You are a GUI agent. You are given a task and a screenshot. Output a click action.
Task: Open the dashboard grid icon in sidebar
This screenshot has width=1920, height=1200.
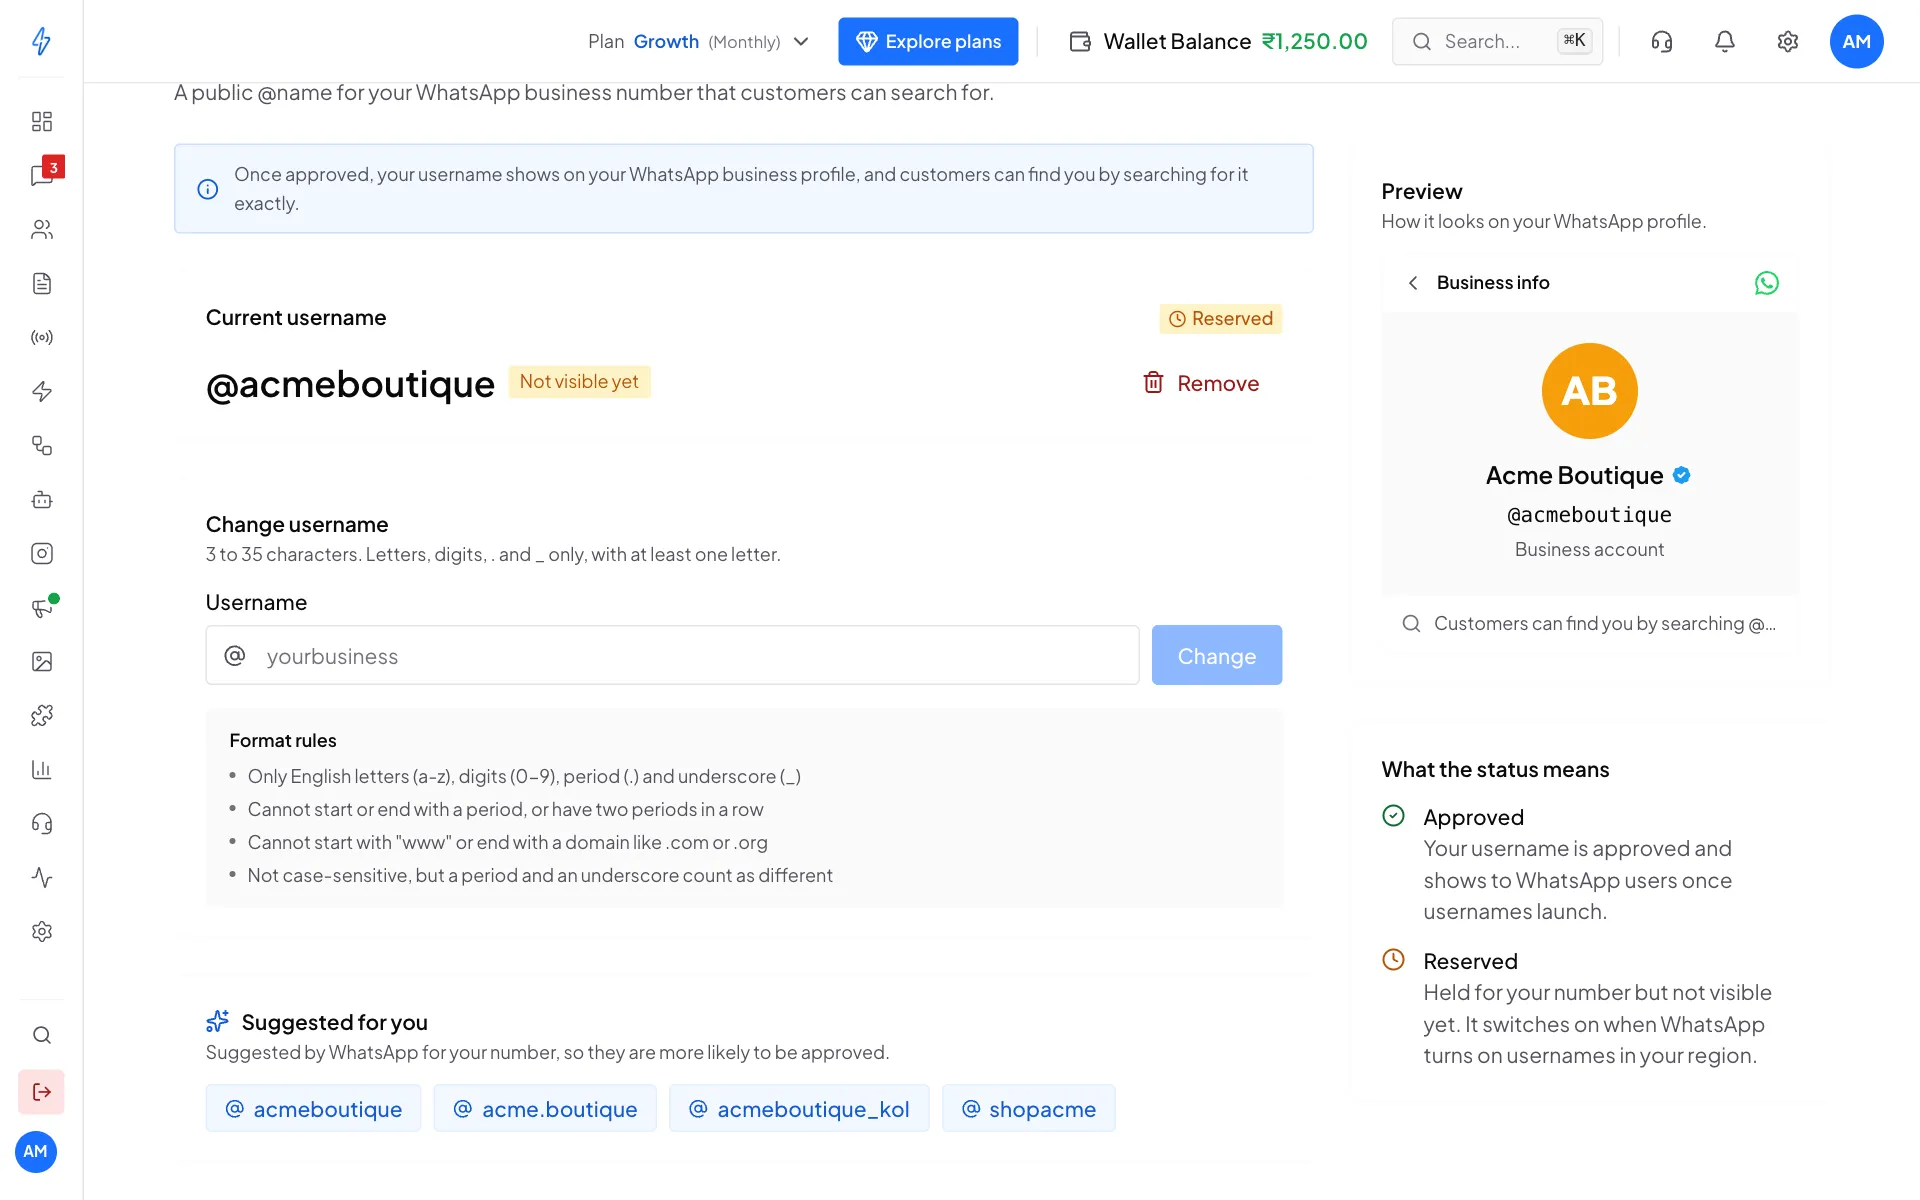(x=41, y=121)
